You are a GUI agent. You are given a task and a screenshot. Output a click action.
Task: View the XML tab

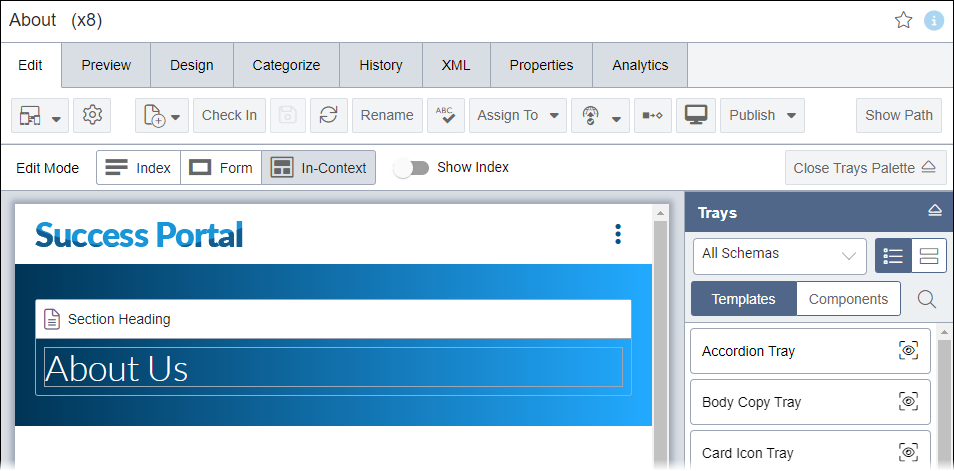[456, 65]
